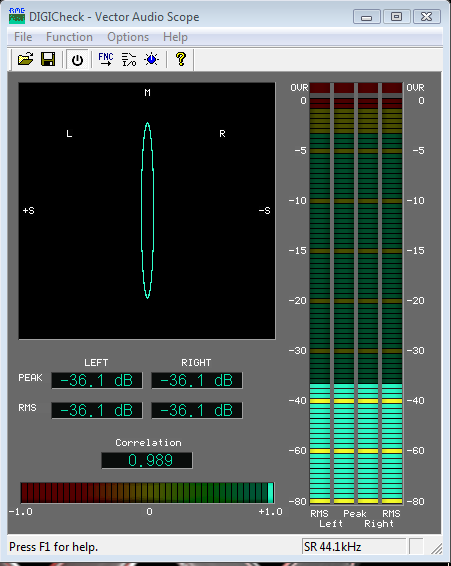Open the File menu
This screenshot has height=566, width=451.
[x=23, y=37]
